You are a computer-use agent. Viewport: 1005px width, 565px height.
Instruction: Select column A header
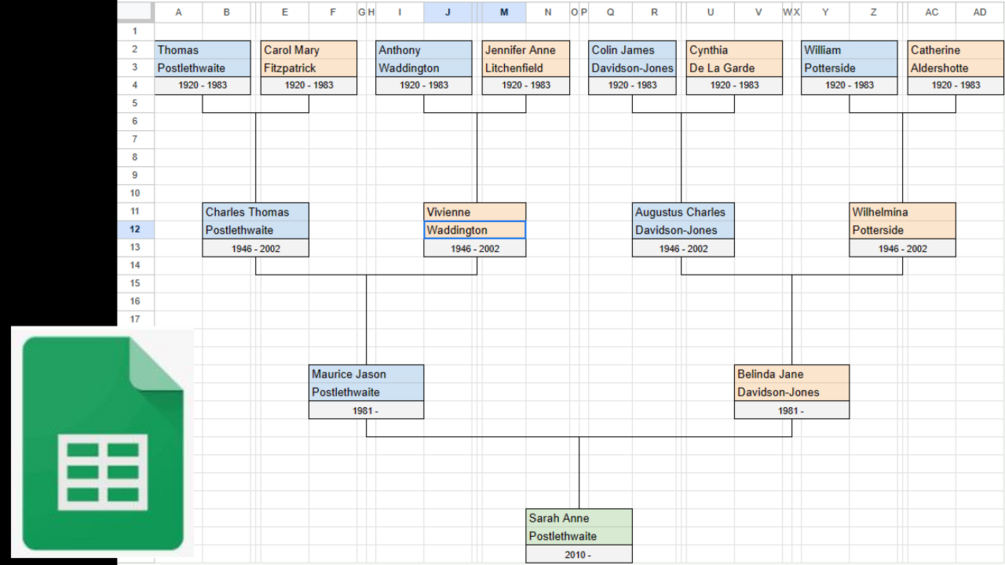[178, 12]
